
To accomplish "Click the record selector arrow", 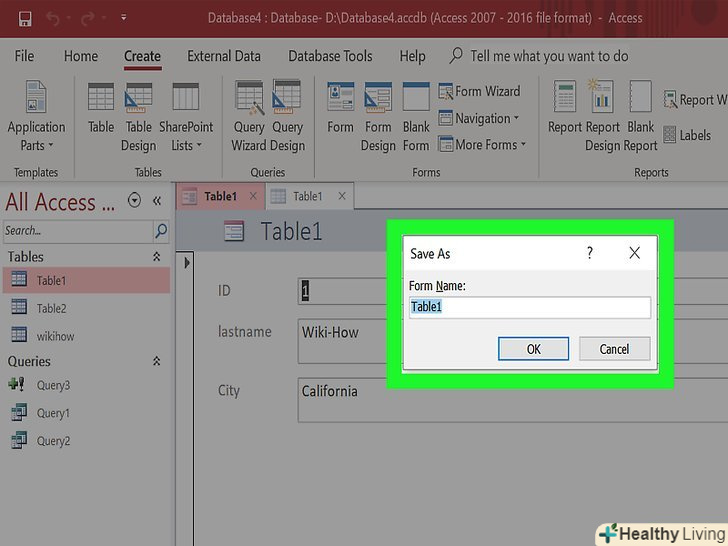I will point(187,263).
